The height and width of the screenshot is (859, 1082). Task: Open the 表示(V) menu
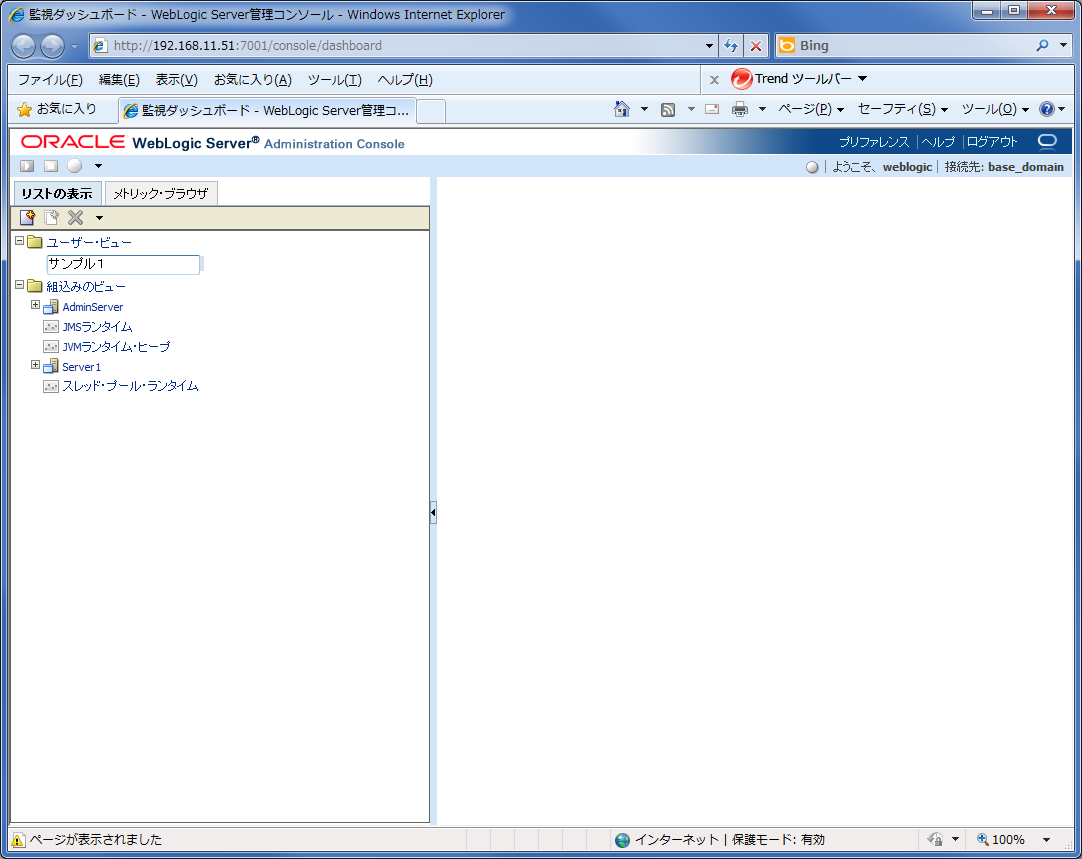177,80
